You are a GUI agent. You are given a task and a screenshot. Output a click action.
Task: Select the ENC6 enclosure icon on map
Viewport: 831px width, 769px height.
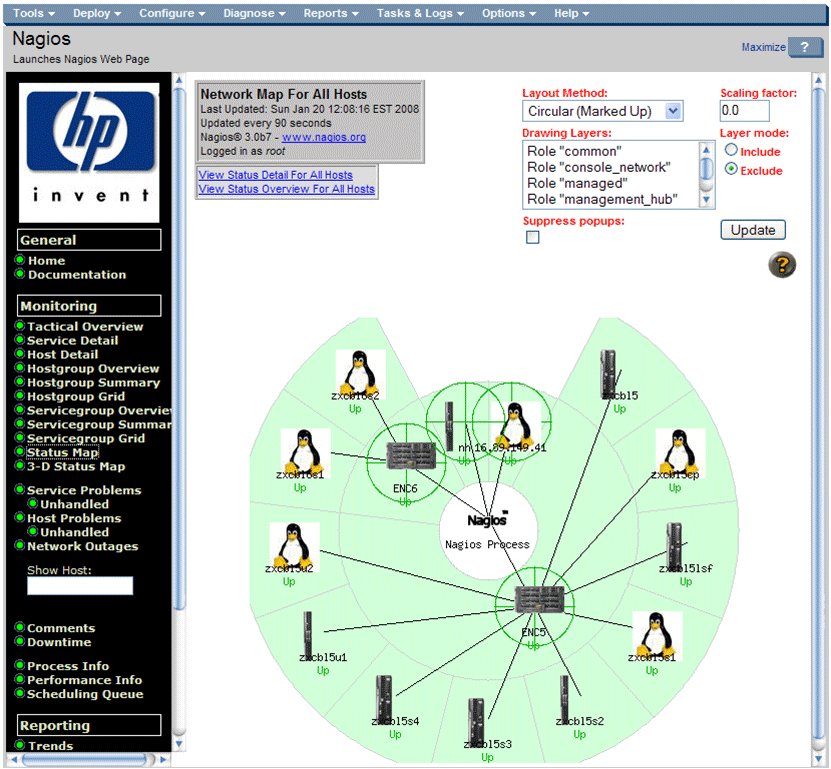pos(411,456)
